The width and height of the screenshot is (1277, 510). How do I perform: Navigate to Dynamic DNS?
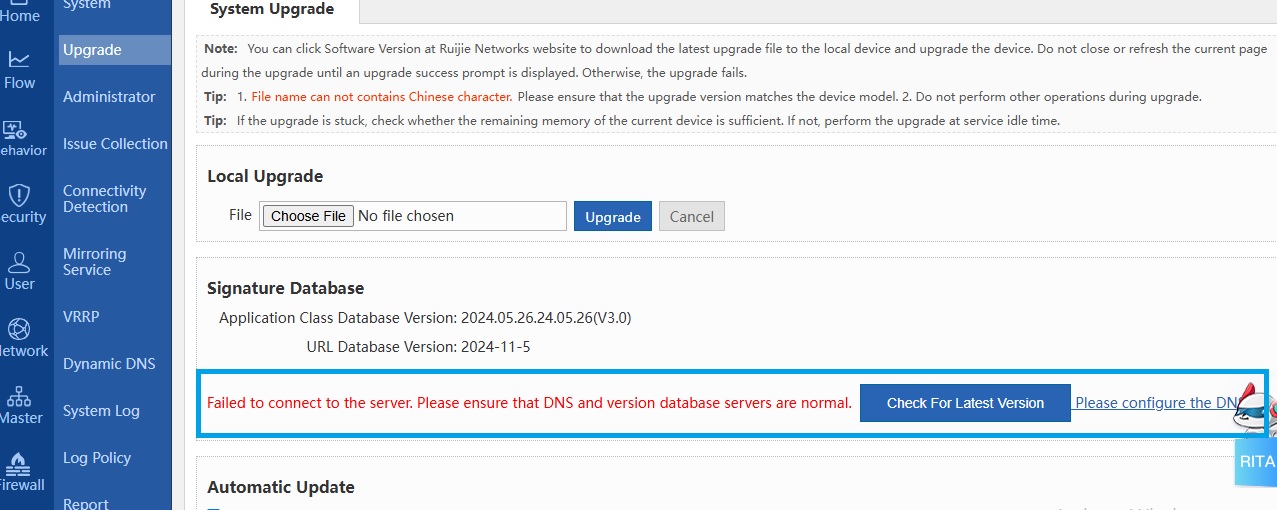(x=109, y=364)
